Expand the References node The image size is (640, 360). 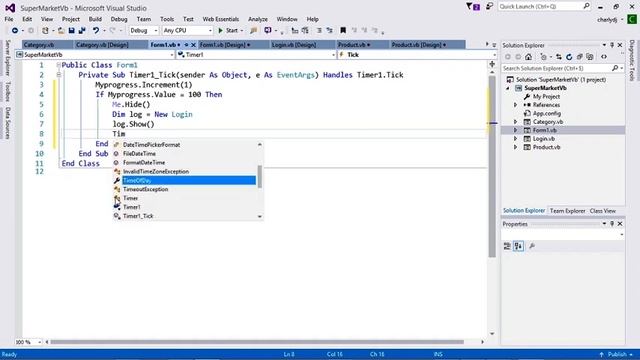(515, 105)
